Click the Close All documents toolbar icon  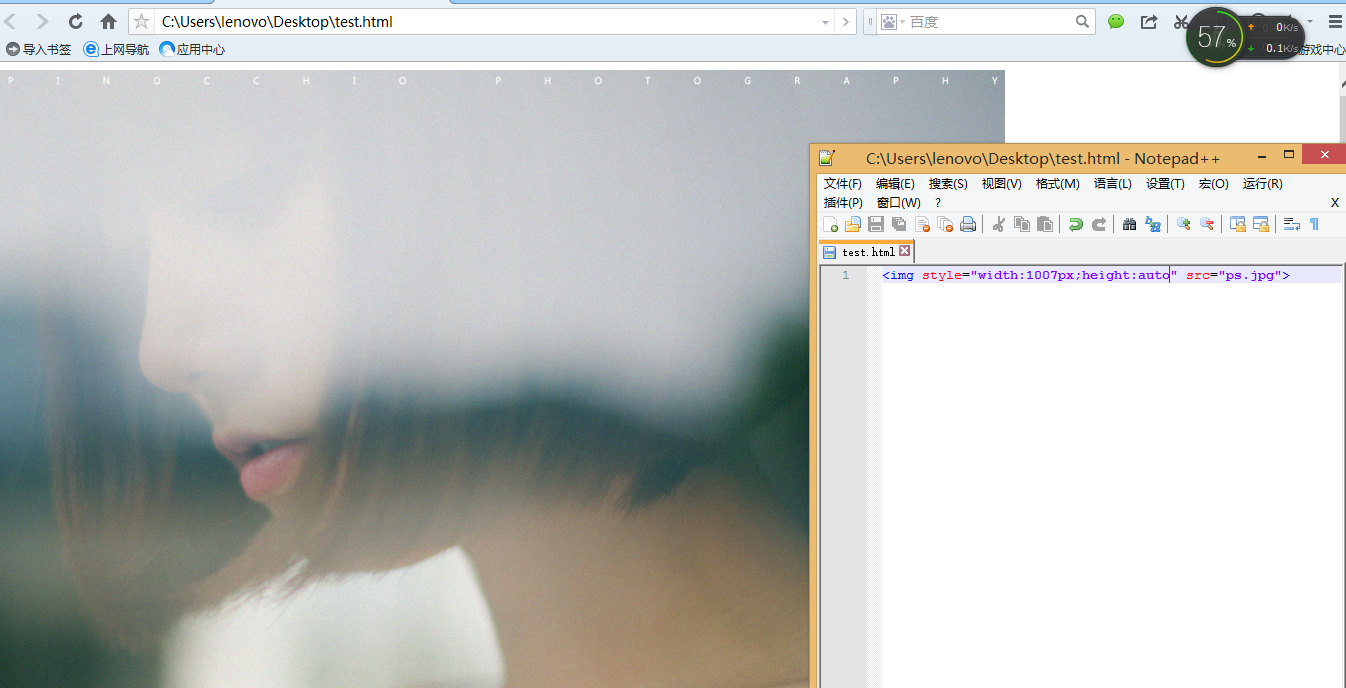pyautogui.click(x=945, y=224)
